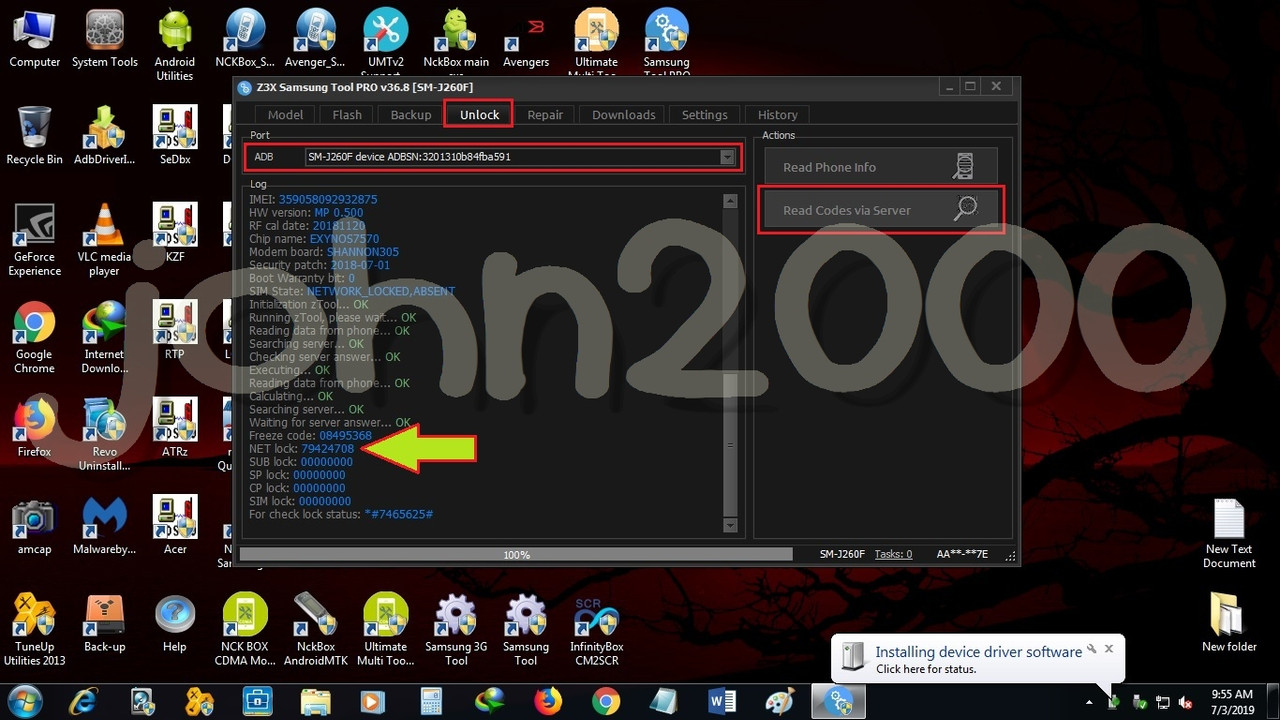Switch to the Downloads tab
1280x720 pixels.
[x=623, y=114]
